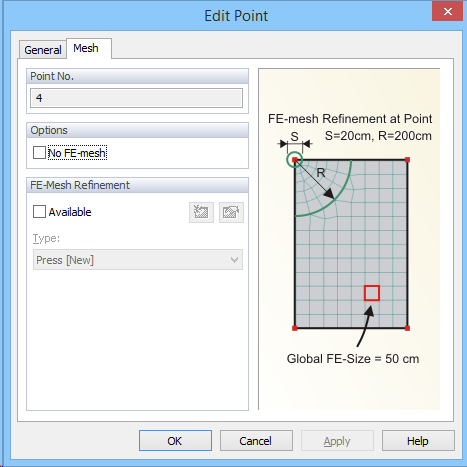Switch to the General tab
The image size is (467, 467).
click(43, 50)
